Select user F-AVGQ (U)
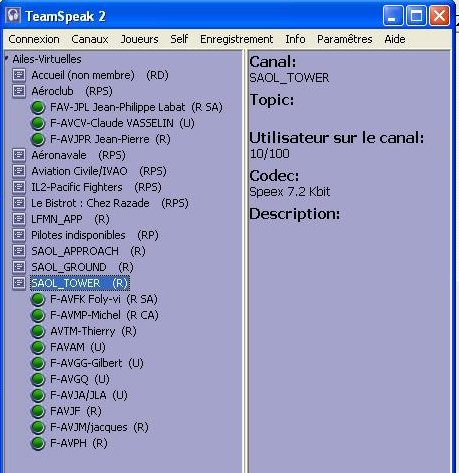This screenshot has width=459, height=473. tap(80, 379)
